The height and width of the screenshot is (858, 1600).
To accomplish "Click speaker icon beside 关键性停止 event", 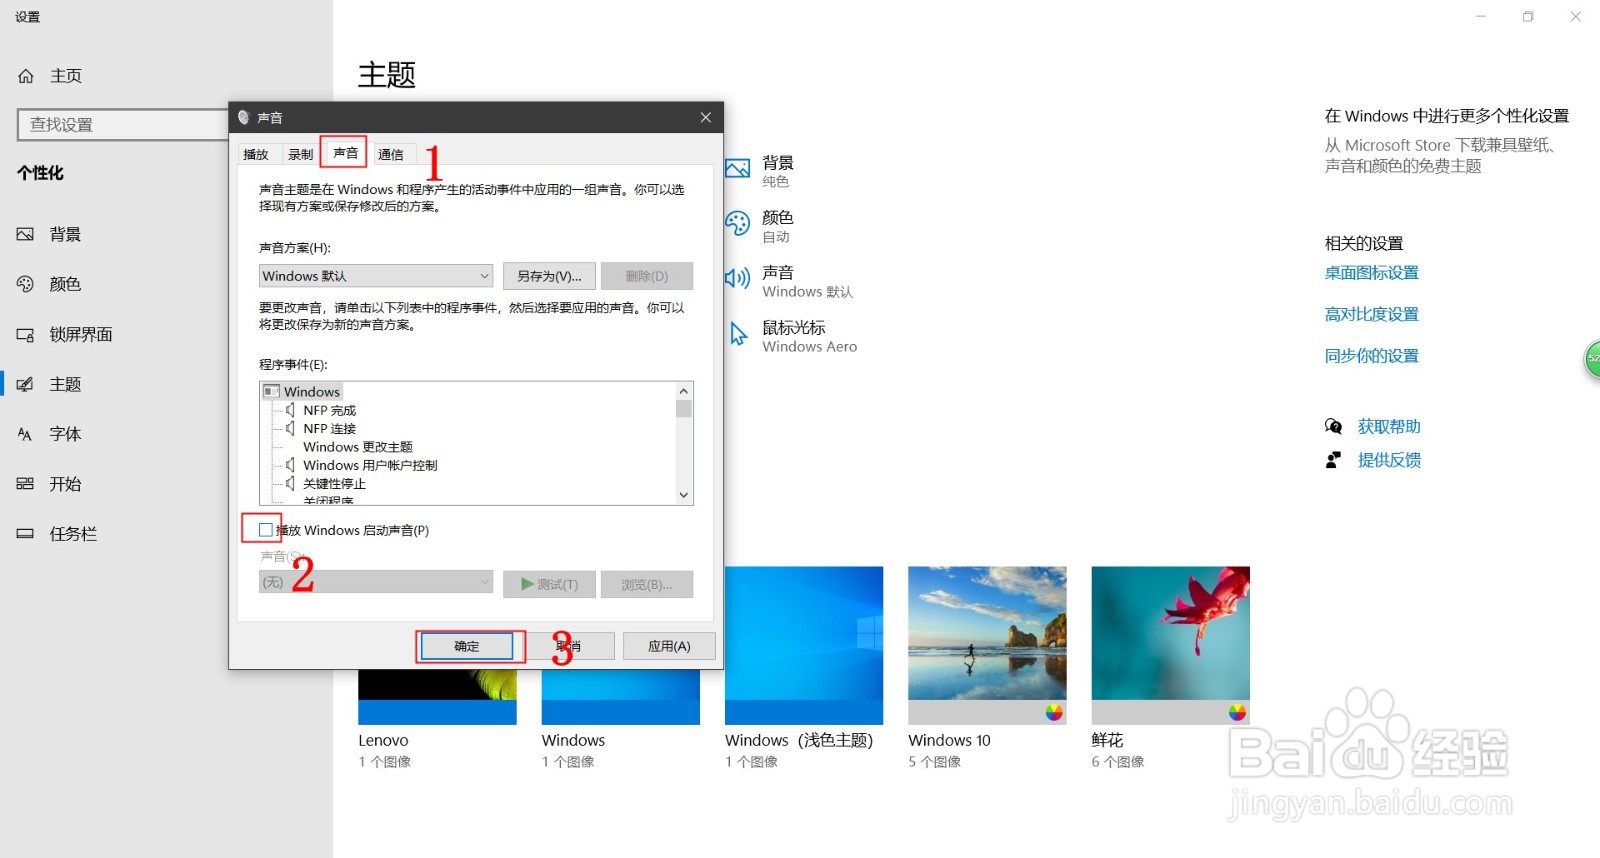I will tap(290, 483).
